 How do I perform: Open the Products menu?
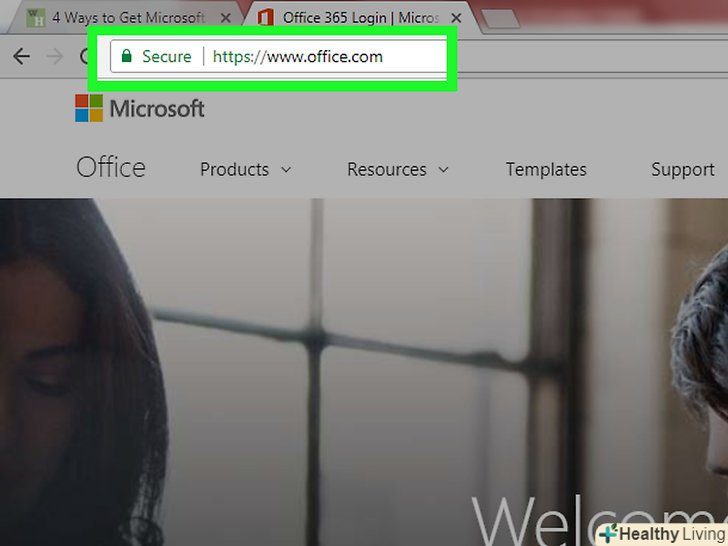[x=246, y=169]
